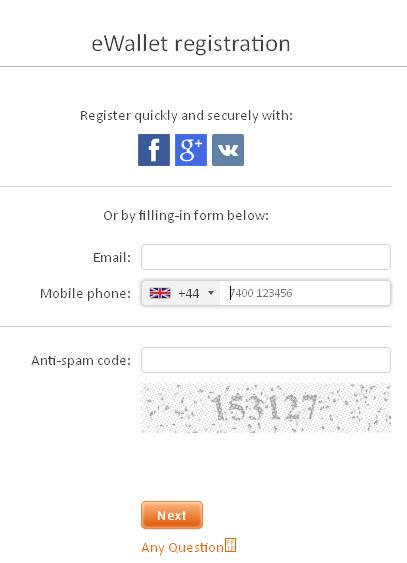
Task: Click the Mobile phone label
Action: (85, 293)
